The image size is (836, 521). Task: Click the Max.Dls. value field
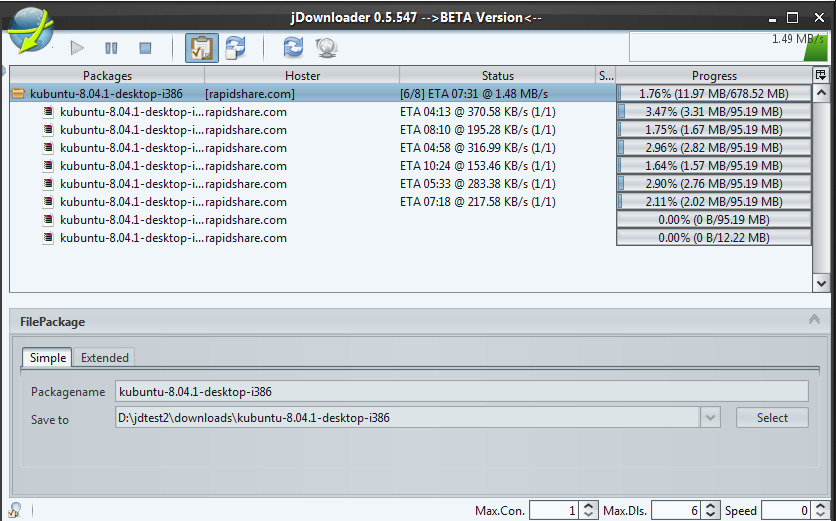[676, 511]
